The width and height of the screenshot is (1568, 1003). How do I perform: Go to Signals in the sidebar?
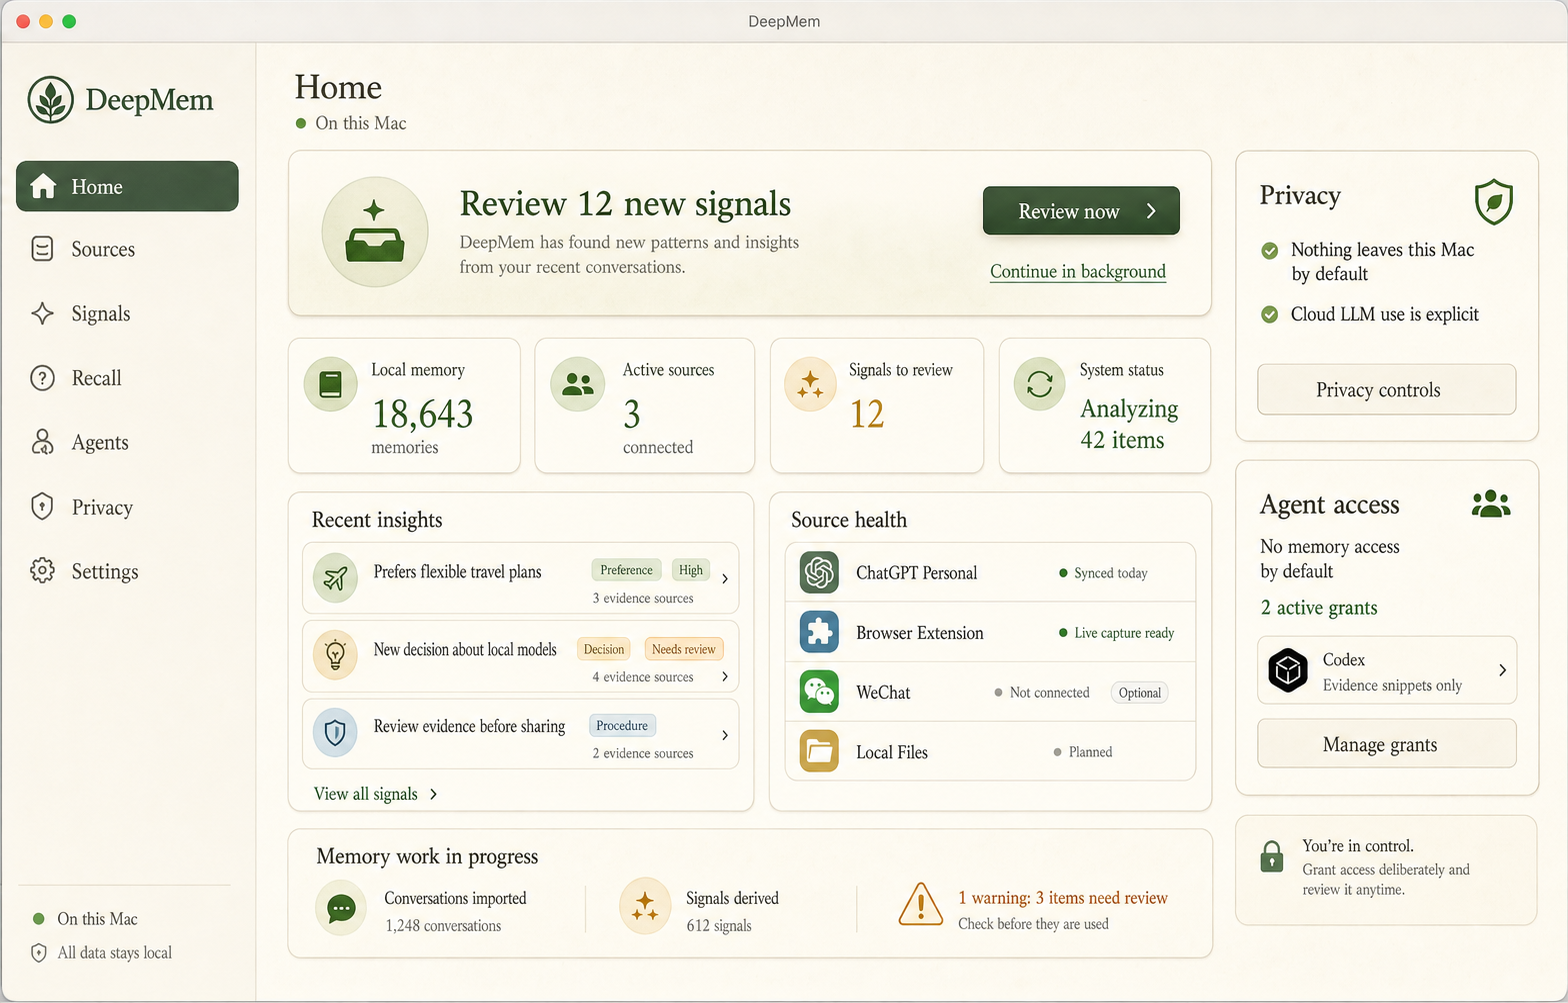127,314
